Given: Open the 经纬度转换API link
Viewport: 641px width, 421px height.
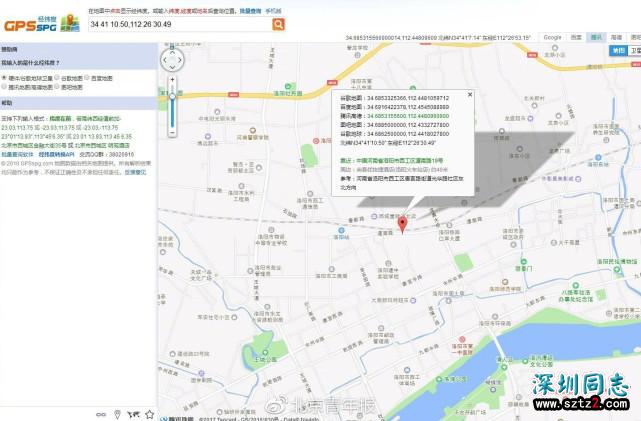Looking at the screenshot, I should (x=57, y=155).
